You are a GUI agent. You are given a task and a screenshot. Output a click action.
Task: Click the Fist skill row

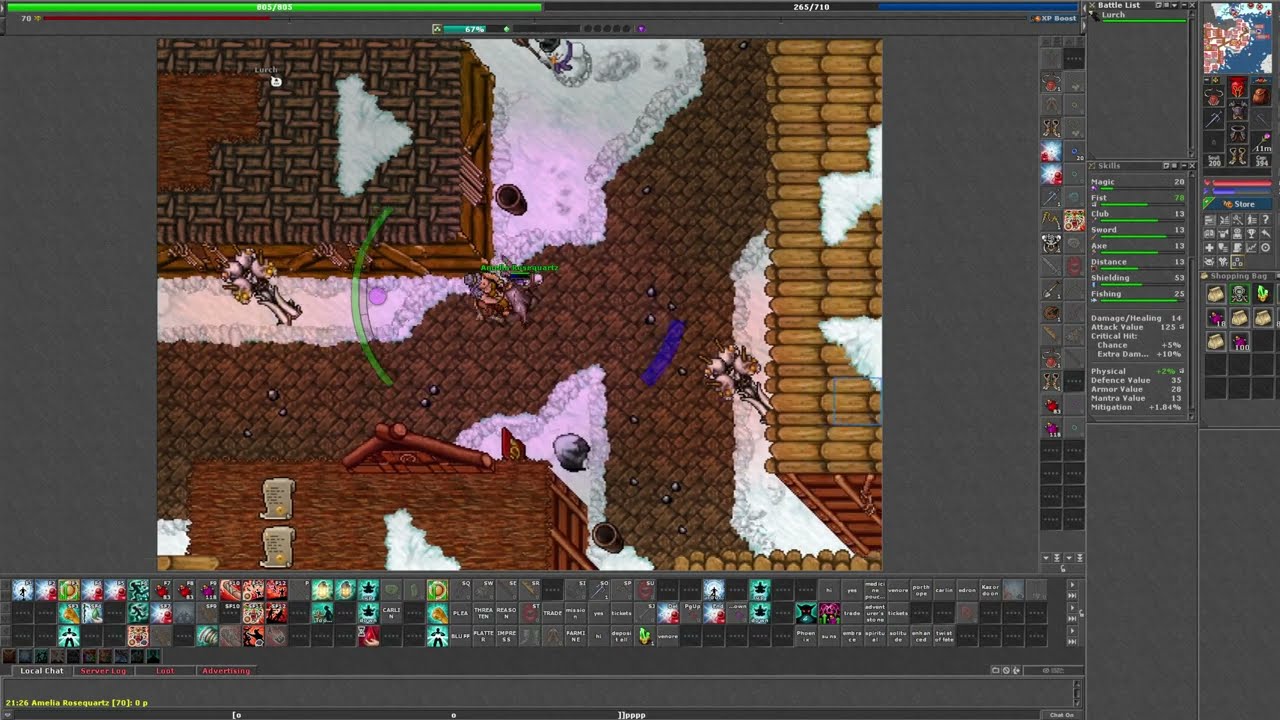(x=1138, y=200)
